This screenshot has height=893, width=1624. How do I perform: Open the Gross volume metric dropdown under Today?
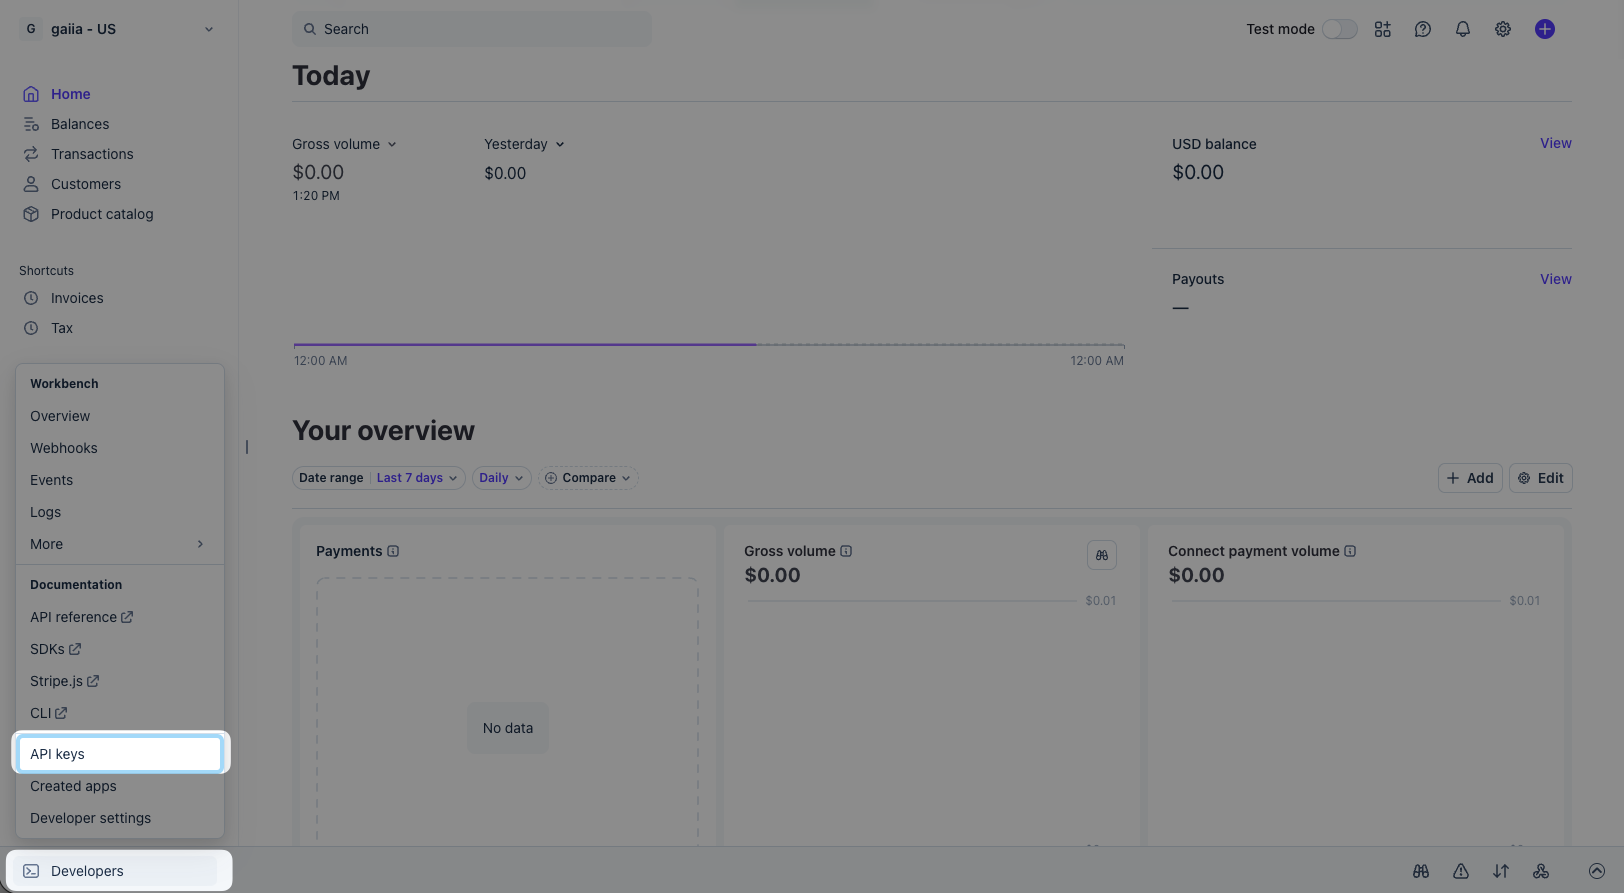pyautogui.click(x=345, y=144)
